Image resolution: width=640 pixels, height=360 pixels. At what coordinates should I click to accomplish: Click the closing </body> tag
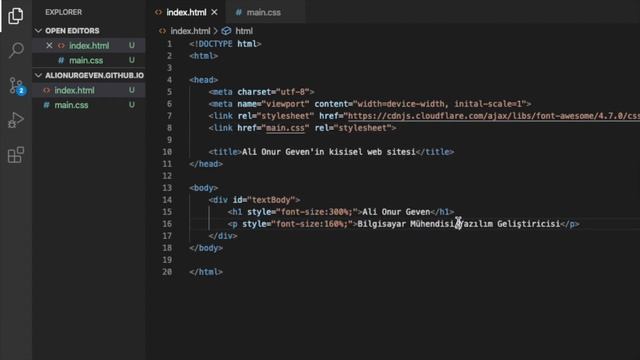point(206,248)
